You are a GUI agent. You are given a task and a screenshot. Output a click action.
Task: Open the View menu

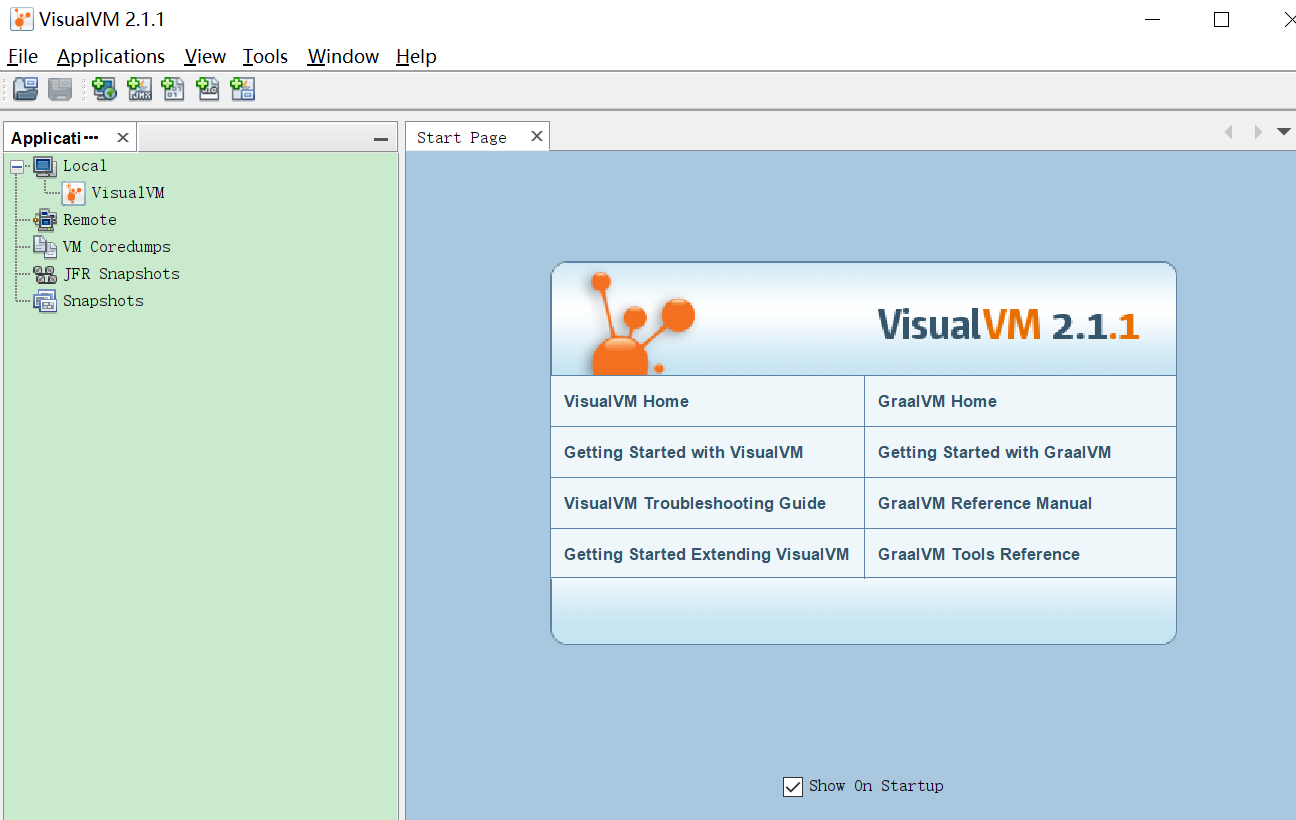click(x=205, y=56)
